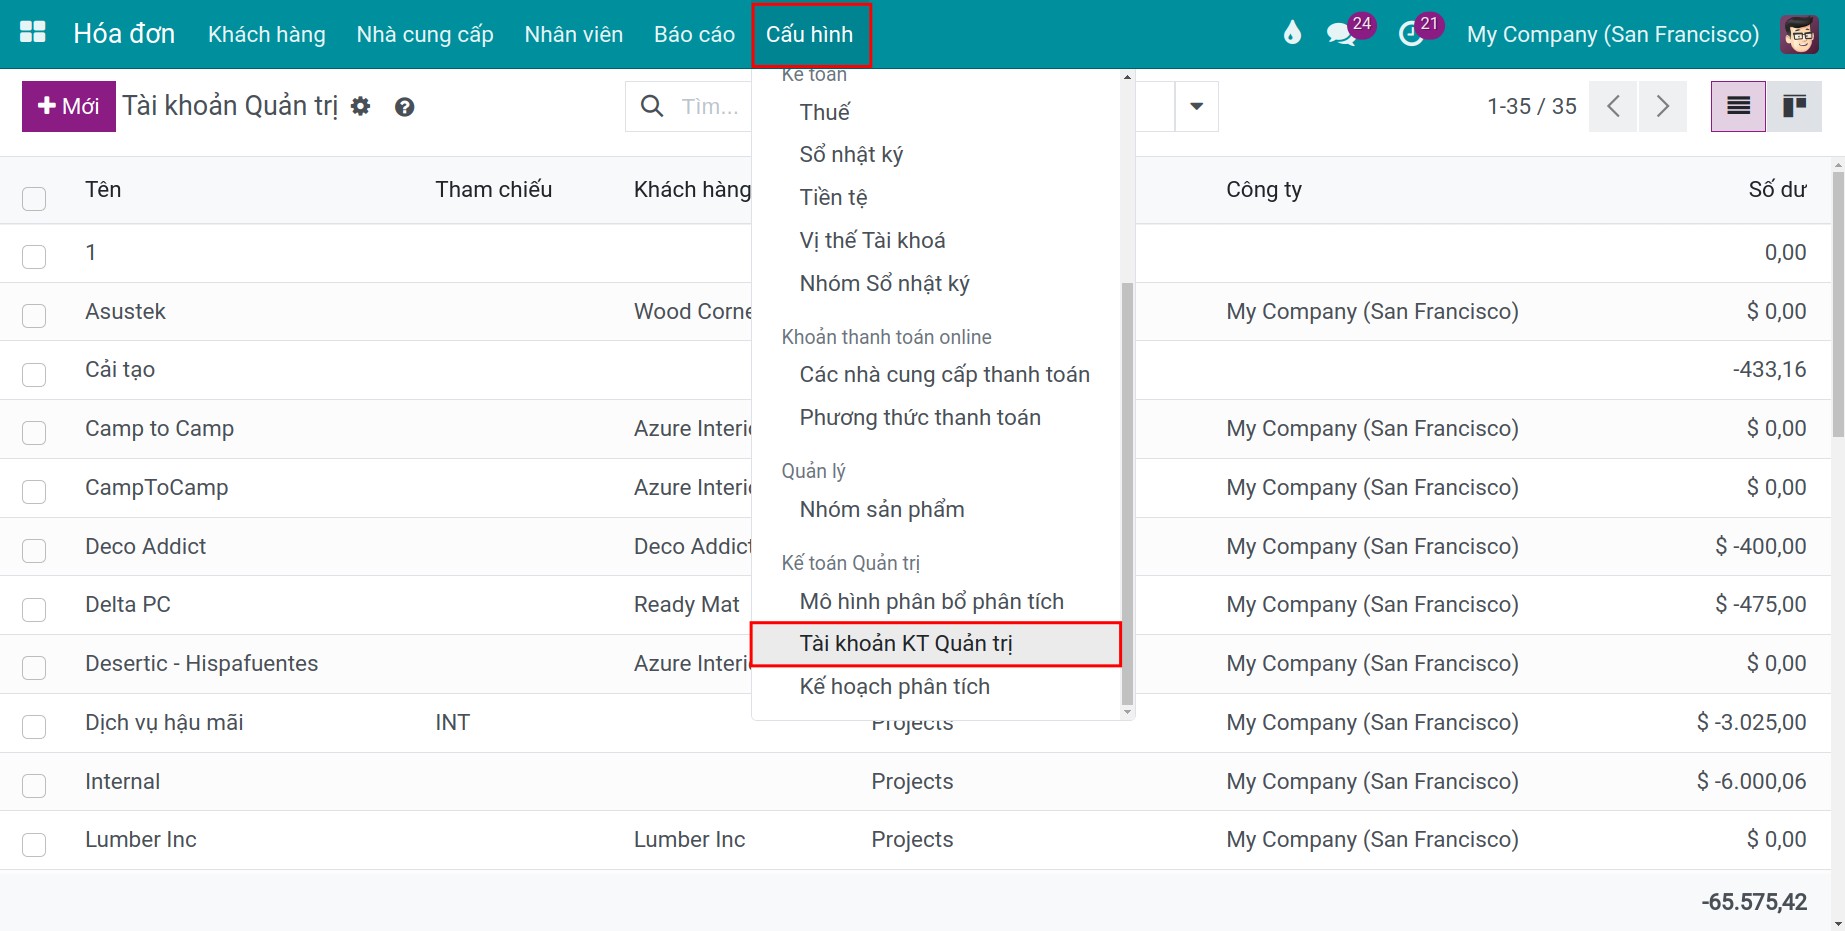Open the Khách hàng menu
1845x931 pixels.
(x=267, y=34)
